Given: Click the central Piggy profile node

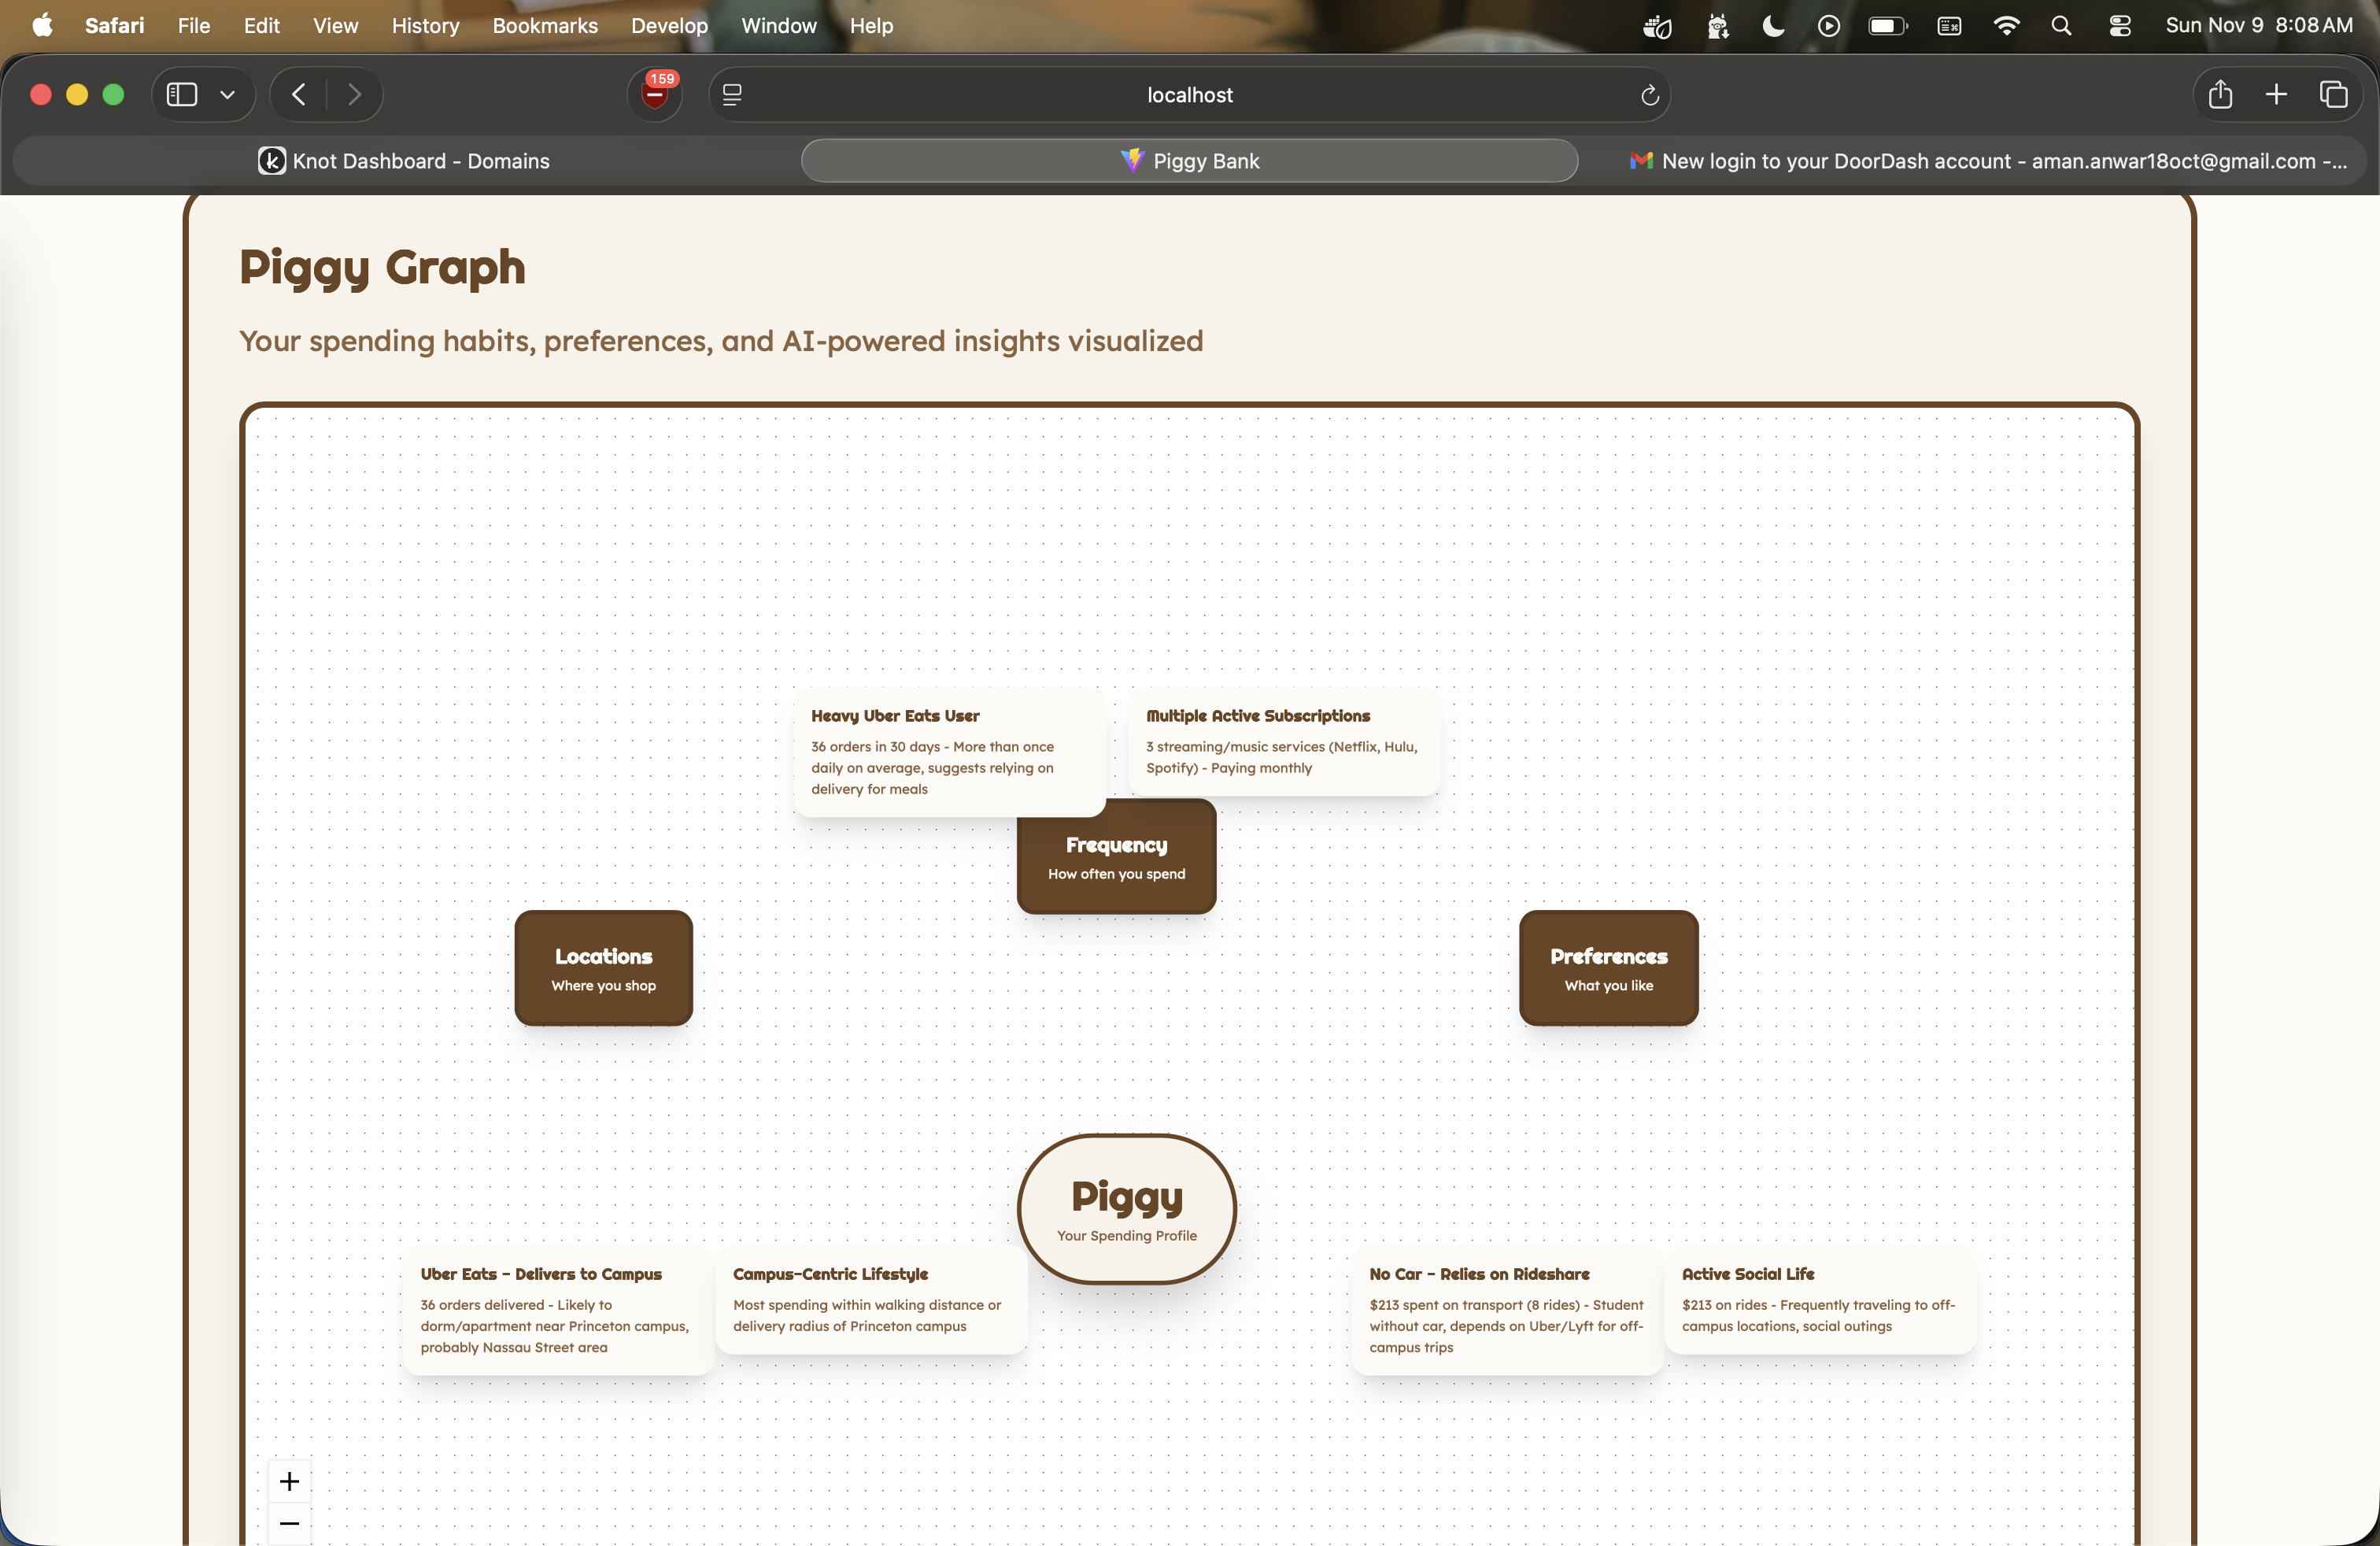Looking at the screenshot, I should click(x=1126, y=1208).
